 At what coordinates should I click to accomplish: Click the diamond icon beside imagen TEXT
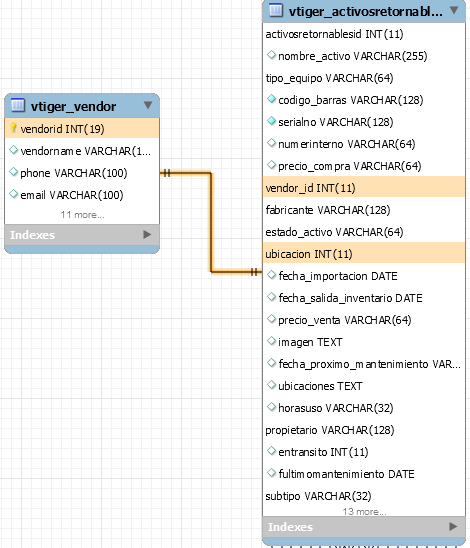(x=271, y=341)
